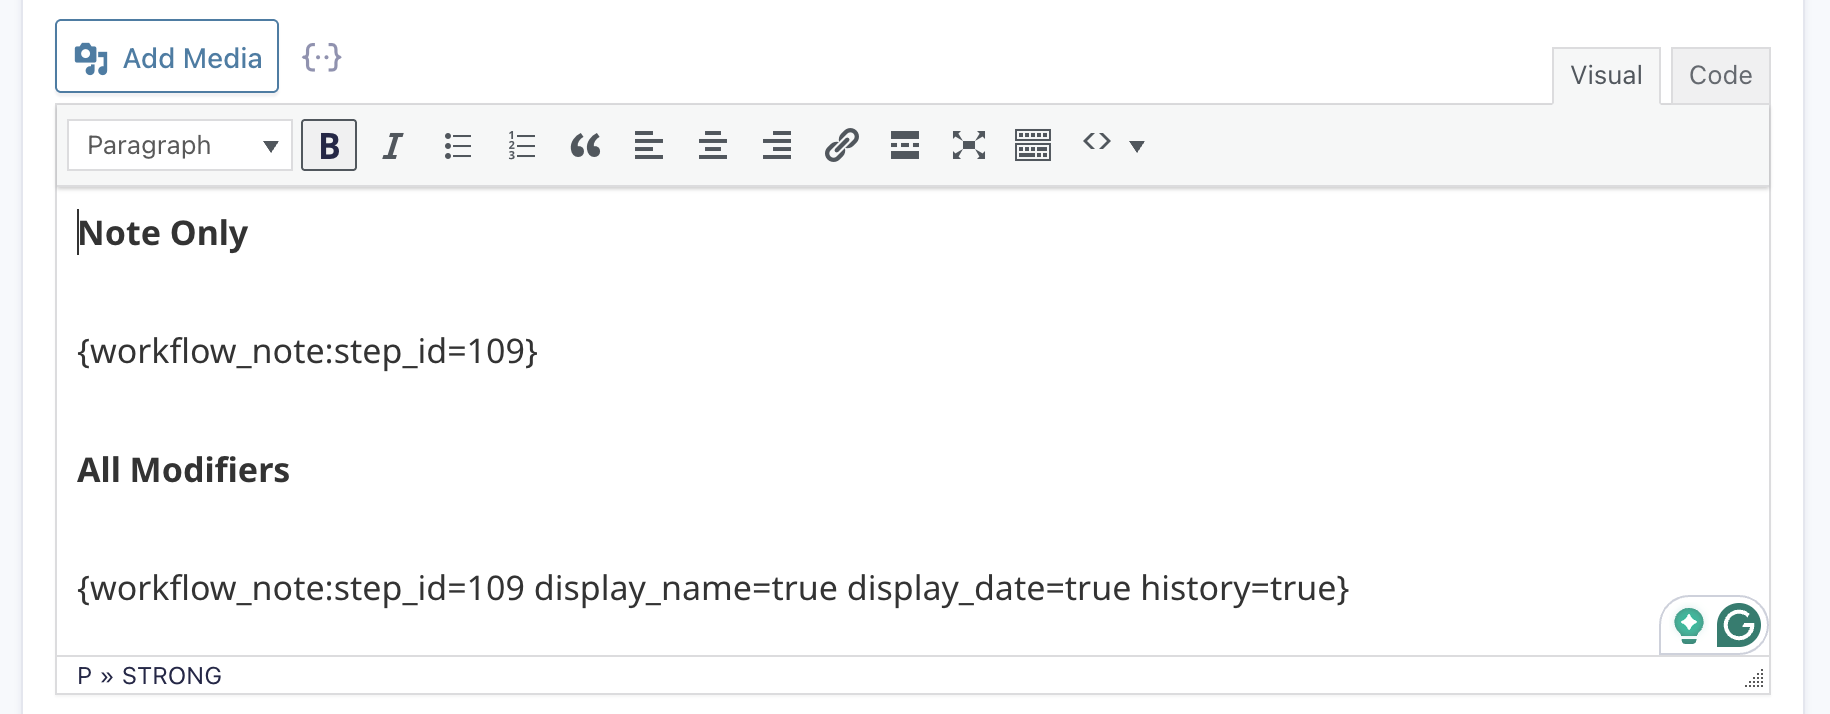Insert a bulleted list
The width and height of the screenshot is (1830, 714).
tap(457, 145)
